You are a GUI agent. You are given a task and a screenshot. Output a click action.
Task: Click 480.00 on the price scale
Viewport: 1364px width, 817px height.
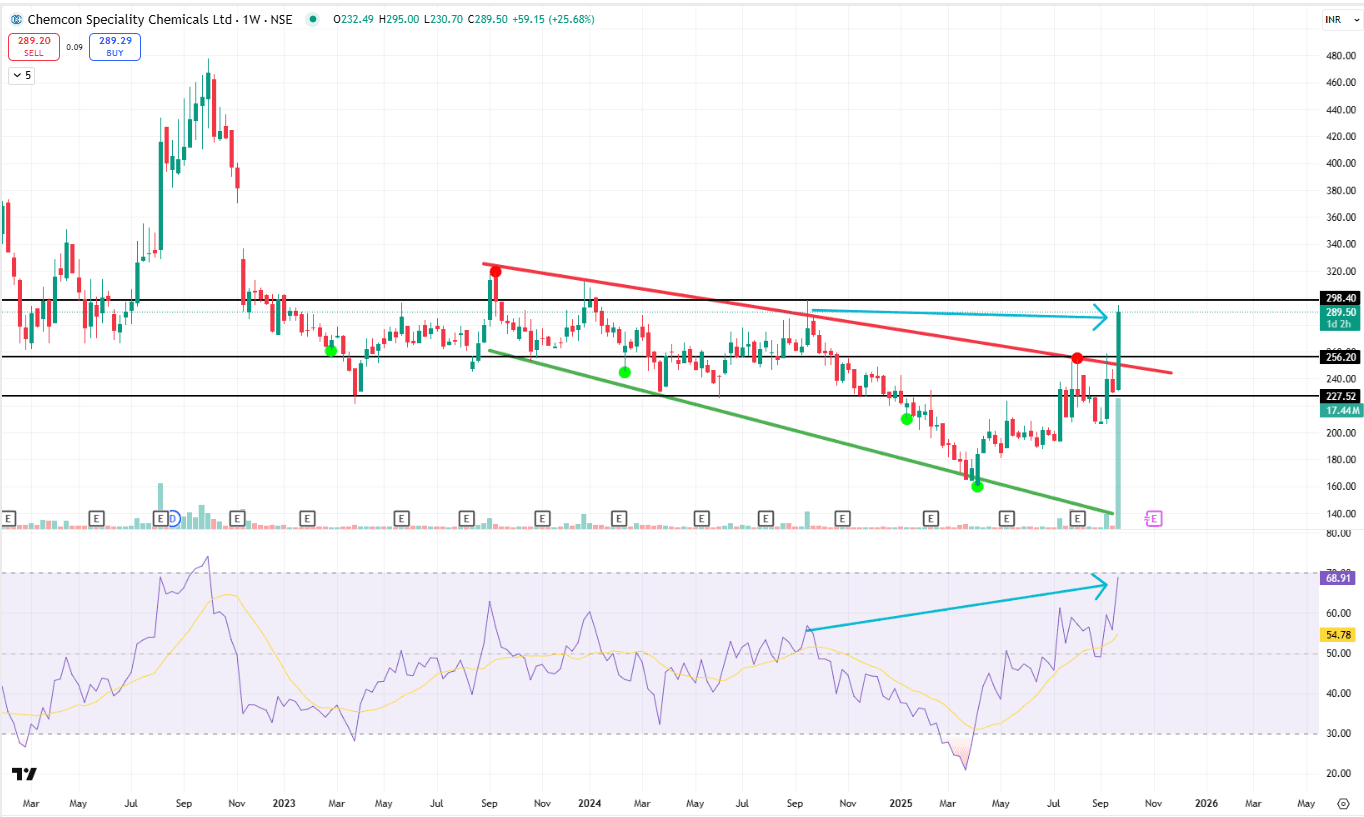click(1340, 56)
